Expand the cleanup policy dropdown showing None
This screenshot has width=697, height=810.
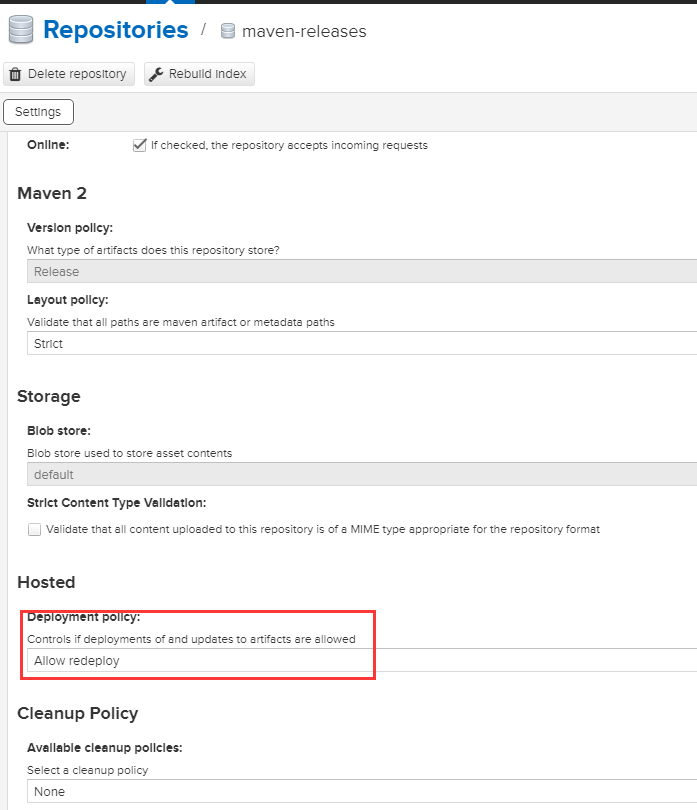[360, 791]
